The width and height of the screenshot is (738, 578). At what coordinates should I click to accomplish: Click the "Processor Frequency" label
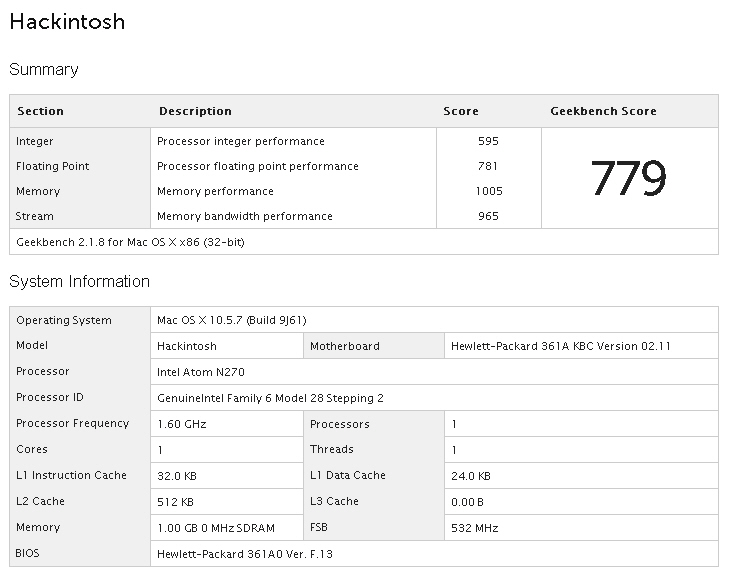coord(72,423)
